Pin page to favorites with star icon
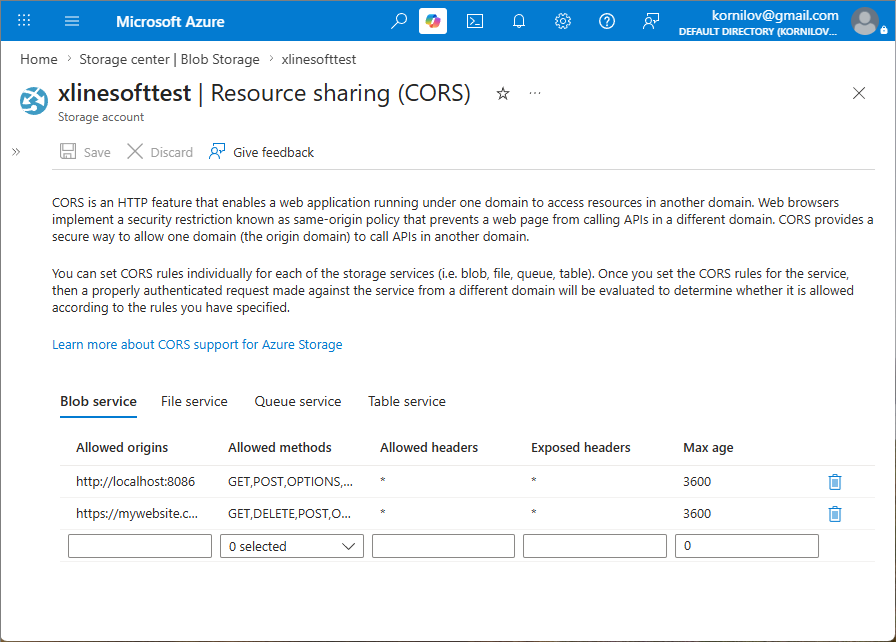Screen dimensions: 896x642 pos(503,94)
